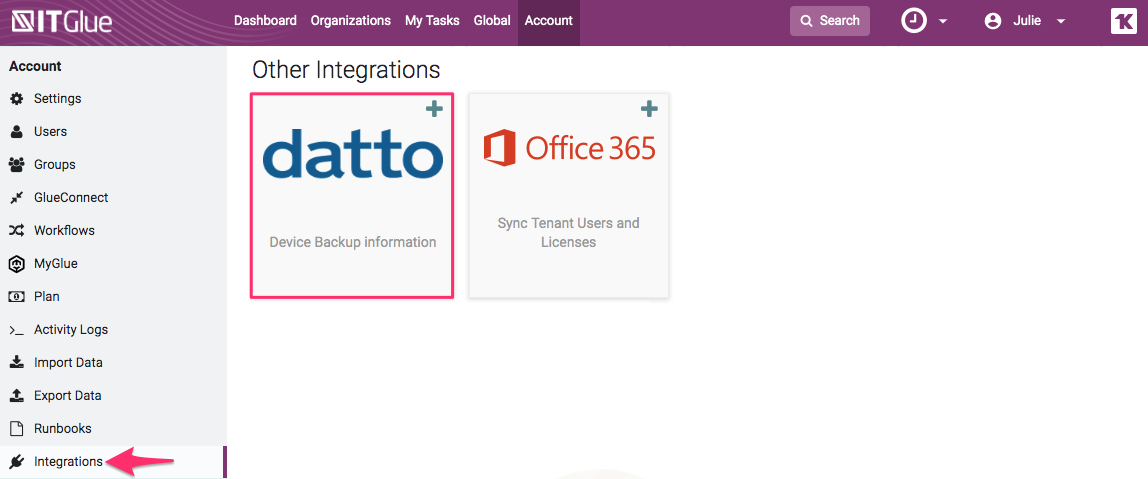Screen dimensions: 1148x479
Task: Expand the Julie user menu arrow
Action: [x=1060, y=22]
